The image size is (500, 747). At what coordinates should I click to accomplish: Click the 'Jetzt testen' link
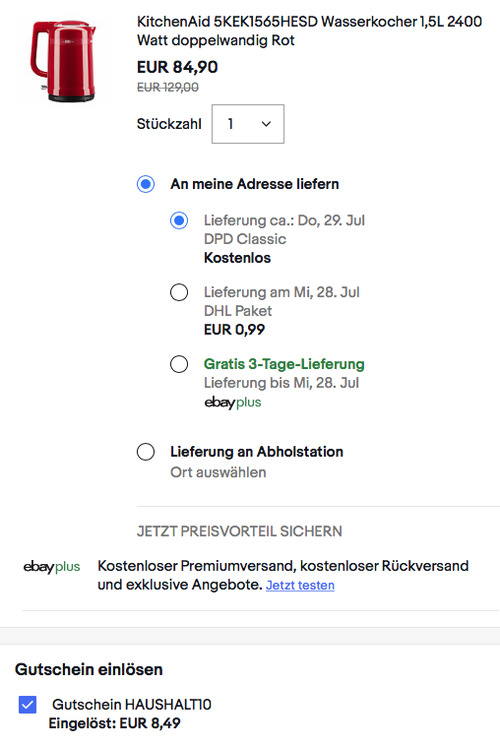pyautogui.click(x=300, y=585)
